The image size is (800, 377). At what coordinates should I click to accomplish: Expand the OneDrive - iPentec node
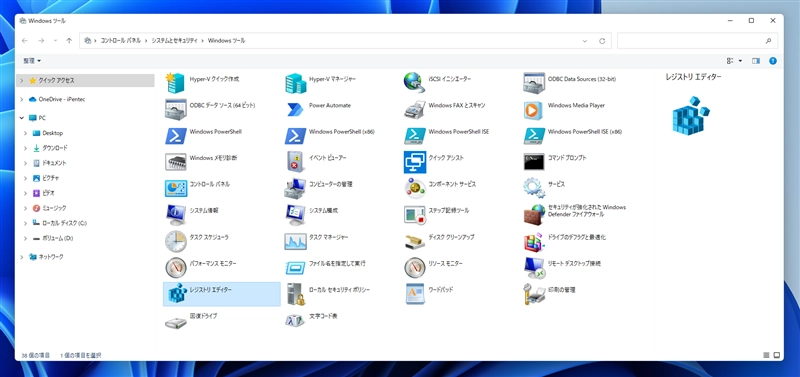pyautogui.click(x=21, y=99)
